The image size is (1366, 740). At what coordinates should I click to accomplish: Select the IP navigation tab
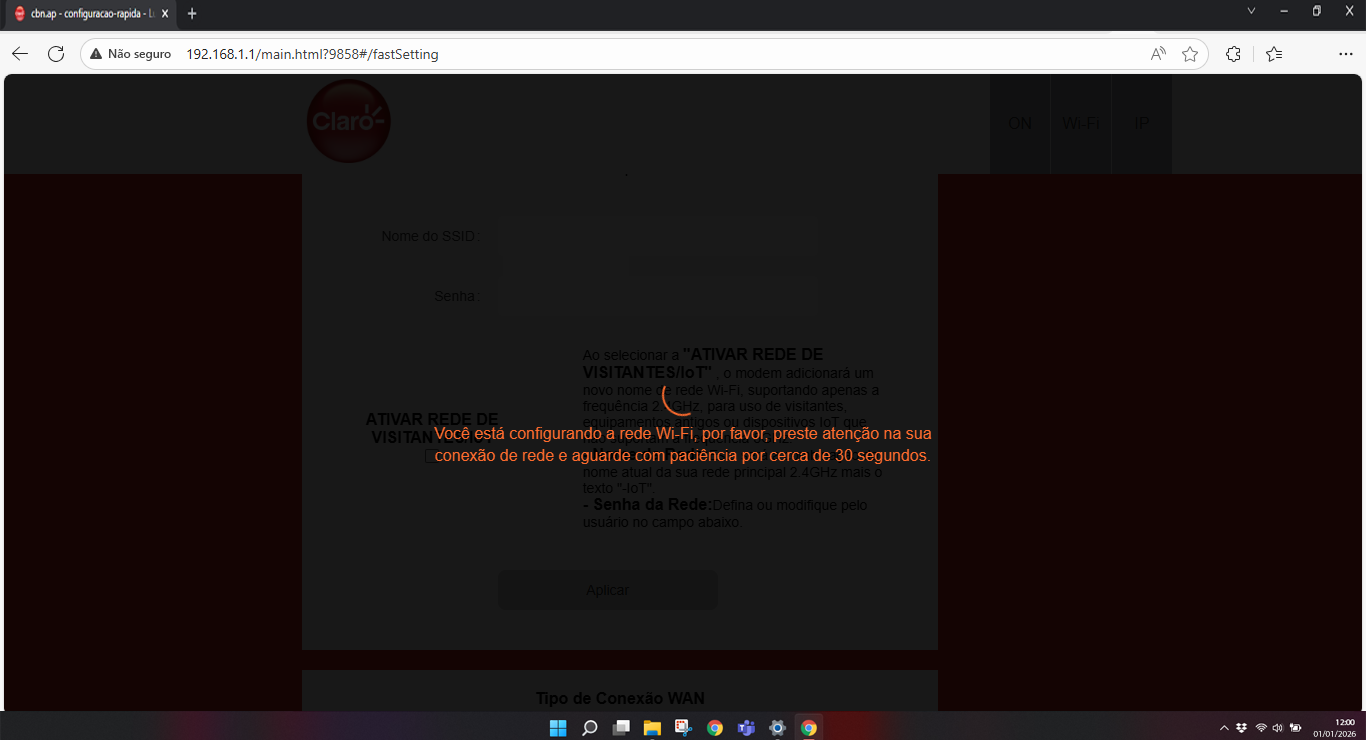pos(1141,124)
